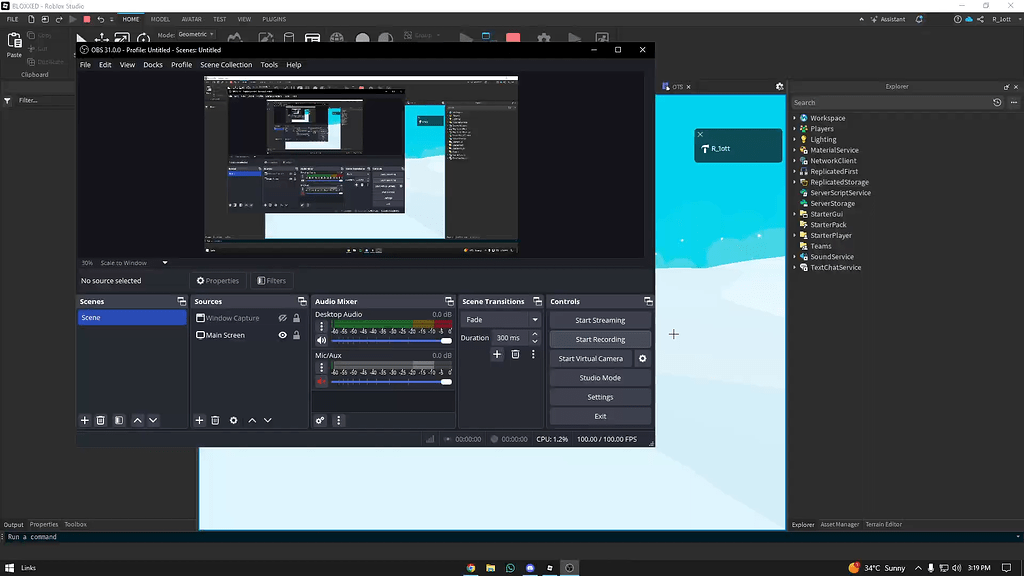Toggle lock on Window Capture source

pyautogui.click(x=296, y=318)
